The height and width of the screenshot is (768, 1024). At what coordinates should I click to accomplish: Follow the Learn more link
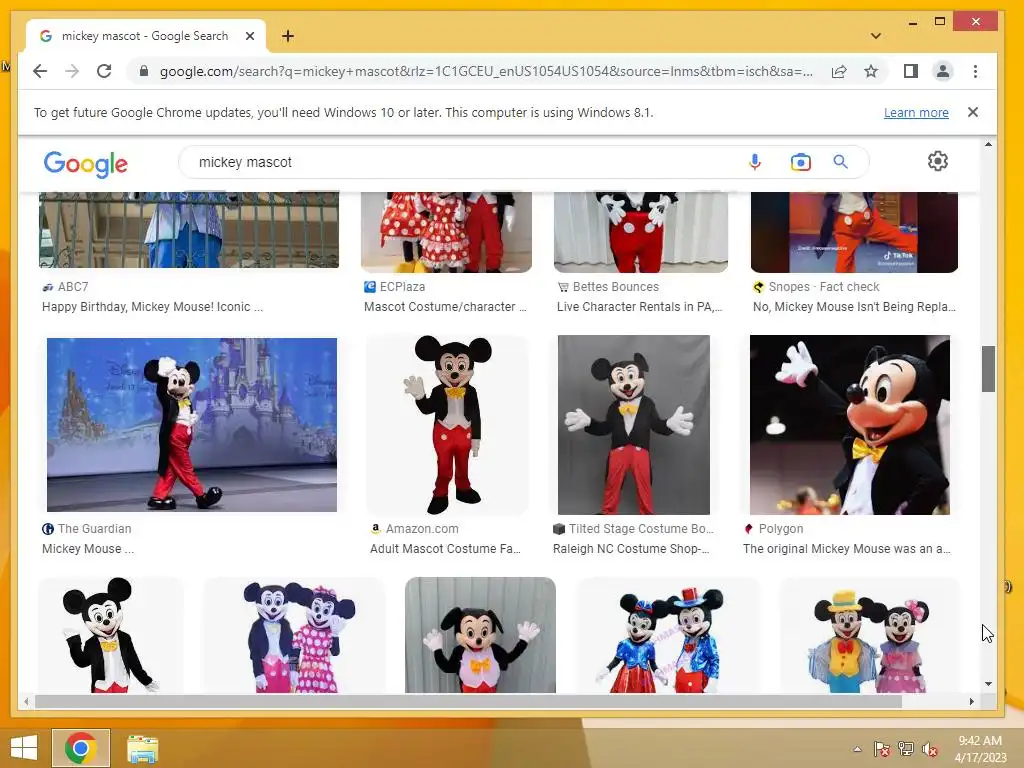(x=916, y=112)
